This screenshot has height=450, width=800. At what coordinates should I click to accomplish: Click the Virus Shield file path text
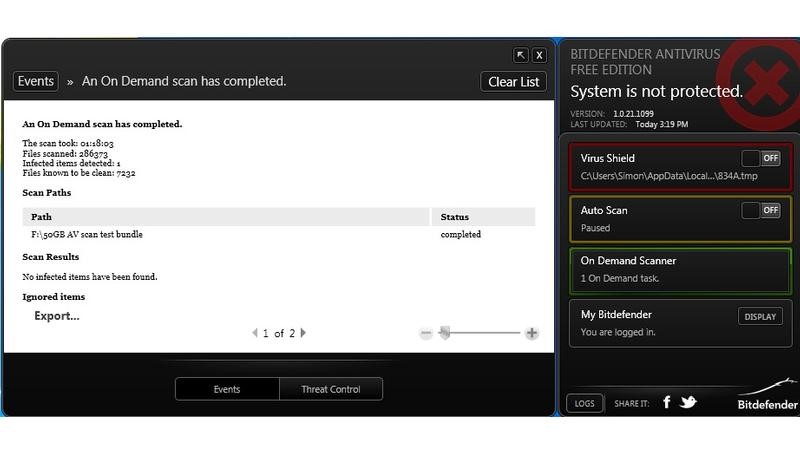pyautogui.click(x=669, y=176)
